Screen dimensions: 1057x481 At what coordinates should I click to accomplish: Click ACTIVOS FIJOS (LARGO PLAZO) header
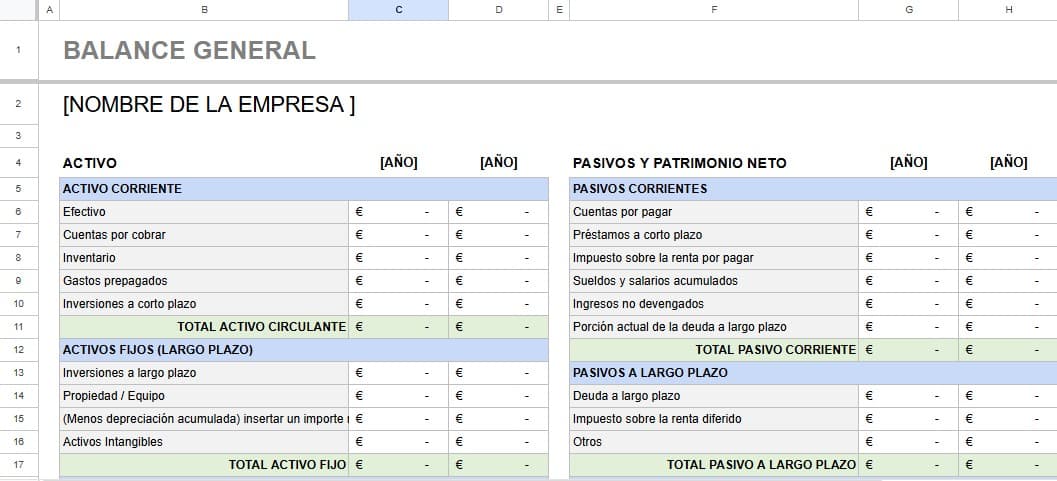pyautogui.click(x=304, y=350)
